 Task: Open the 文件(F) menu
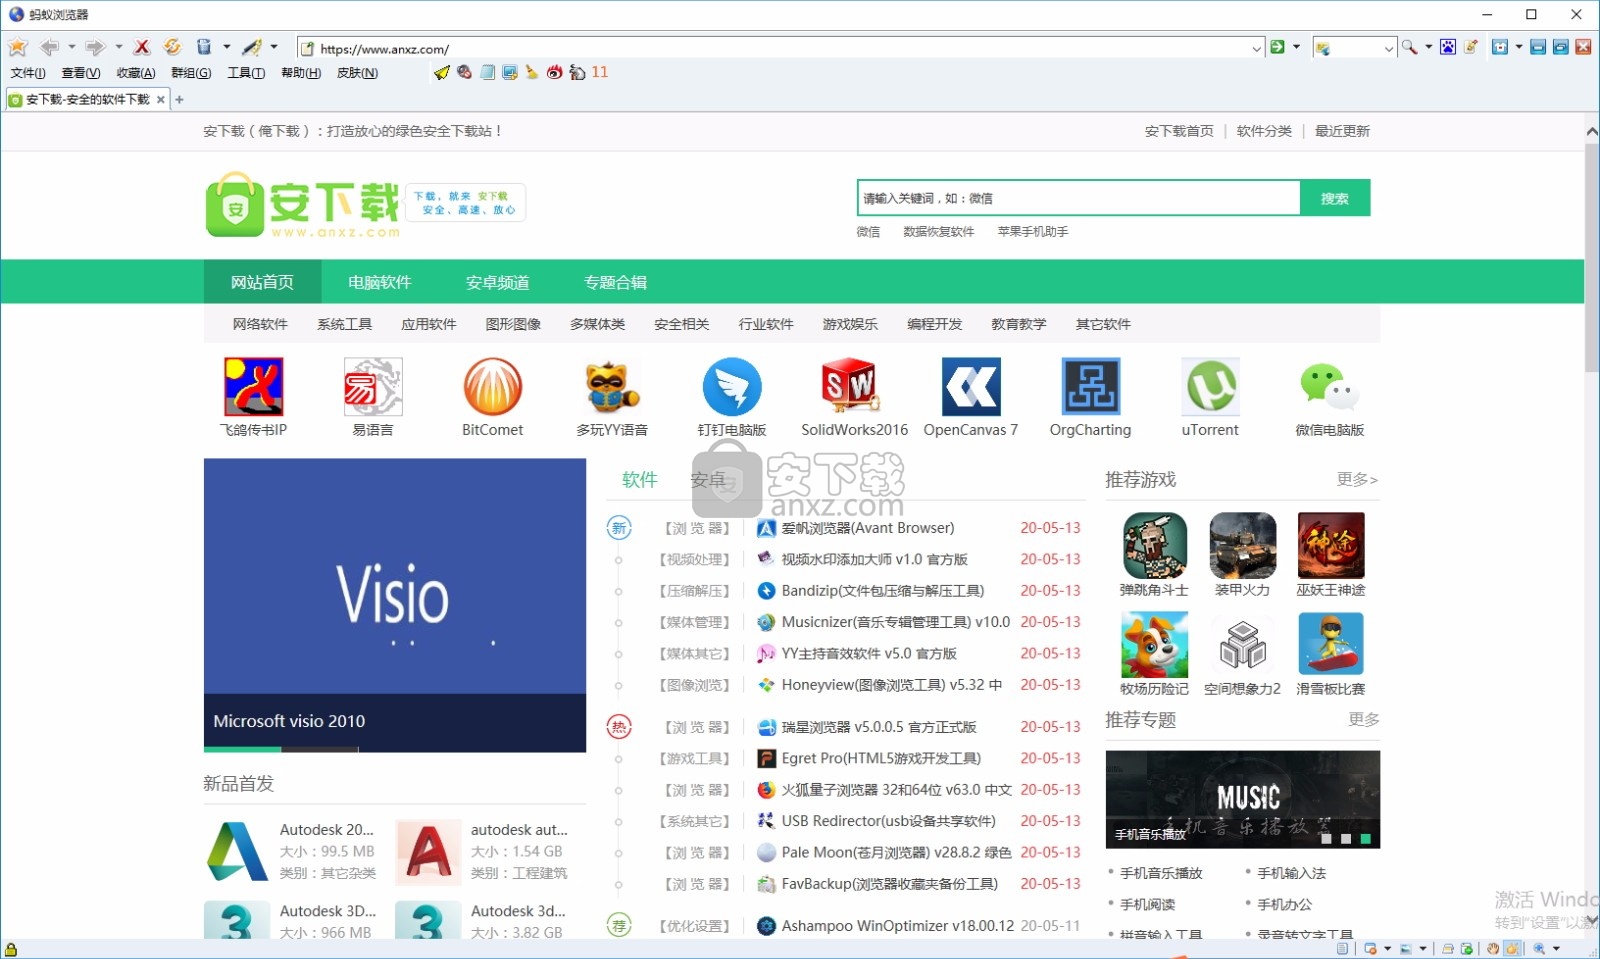point(28,73)
